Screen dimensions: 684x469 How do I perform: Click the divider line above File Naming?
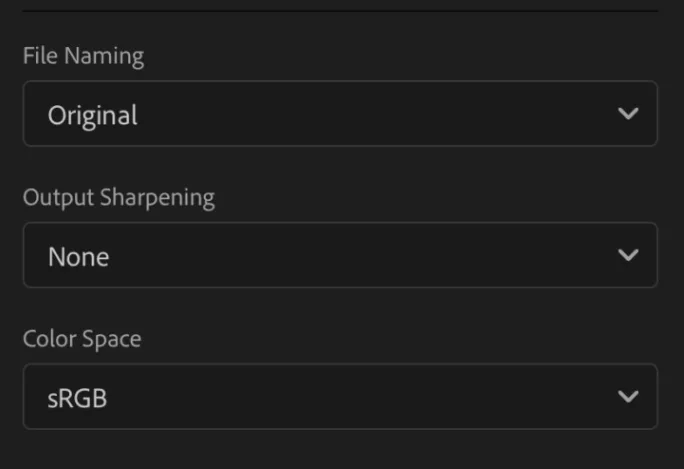point(340,11)
